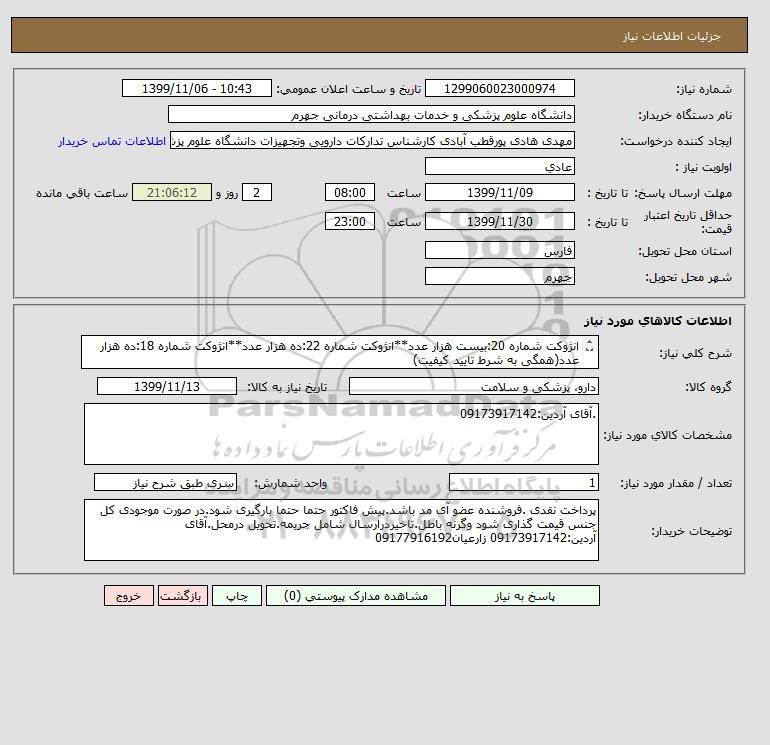This screenshot has width=770, height=745.
Task: Click the 'پاسخ به نیاز' button
Action: tap(524, 596)
